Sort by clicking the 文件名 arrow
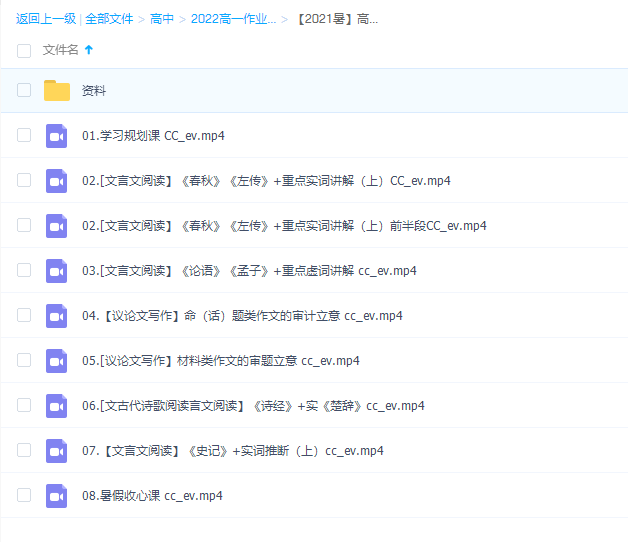 [x=89, y=50]
